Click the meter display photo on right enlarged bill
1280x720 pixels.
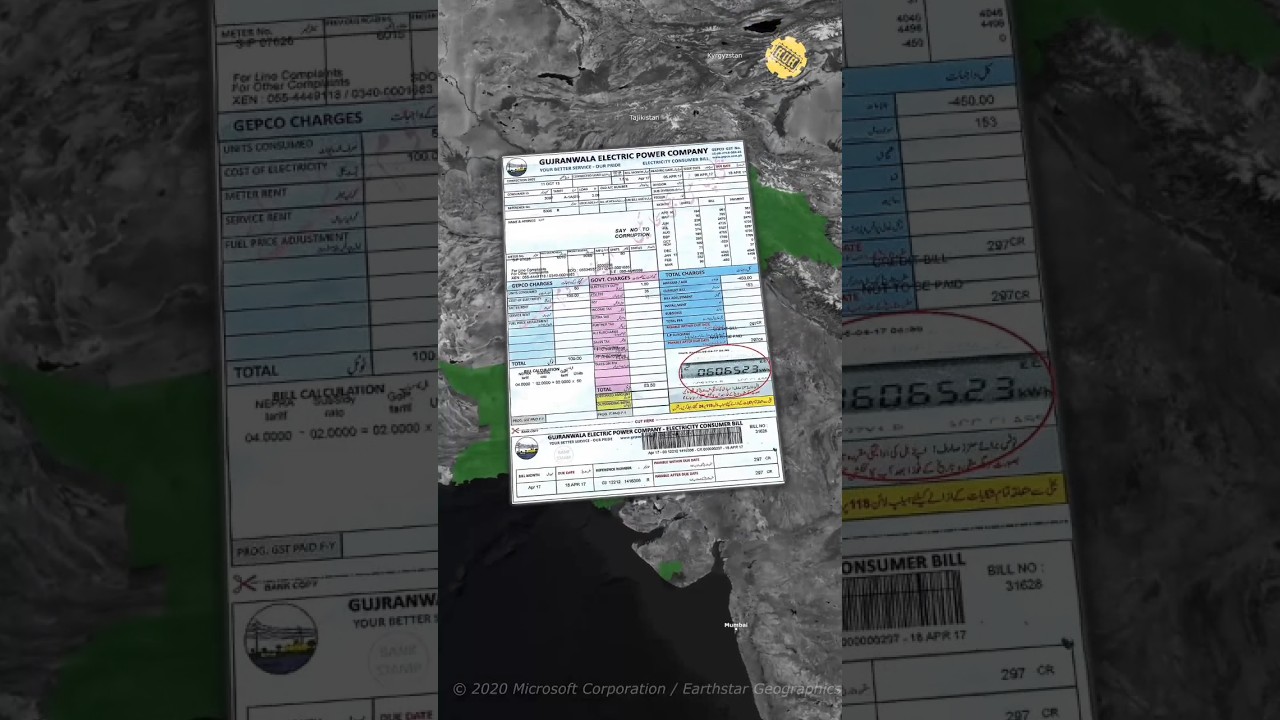pos(947,392)
